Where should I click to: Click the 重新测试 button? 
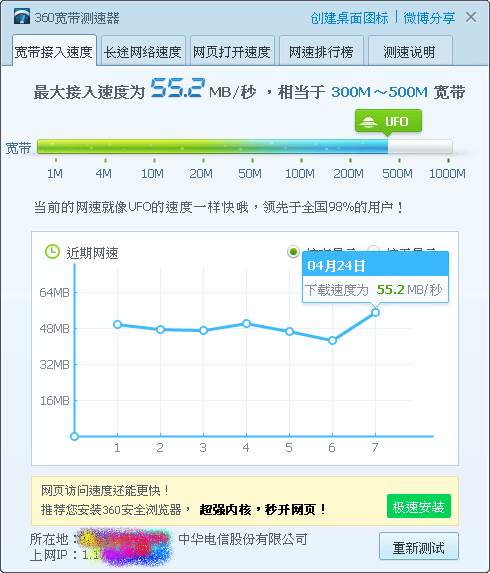point(419,546)
